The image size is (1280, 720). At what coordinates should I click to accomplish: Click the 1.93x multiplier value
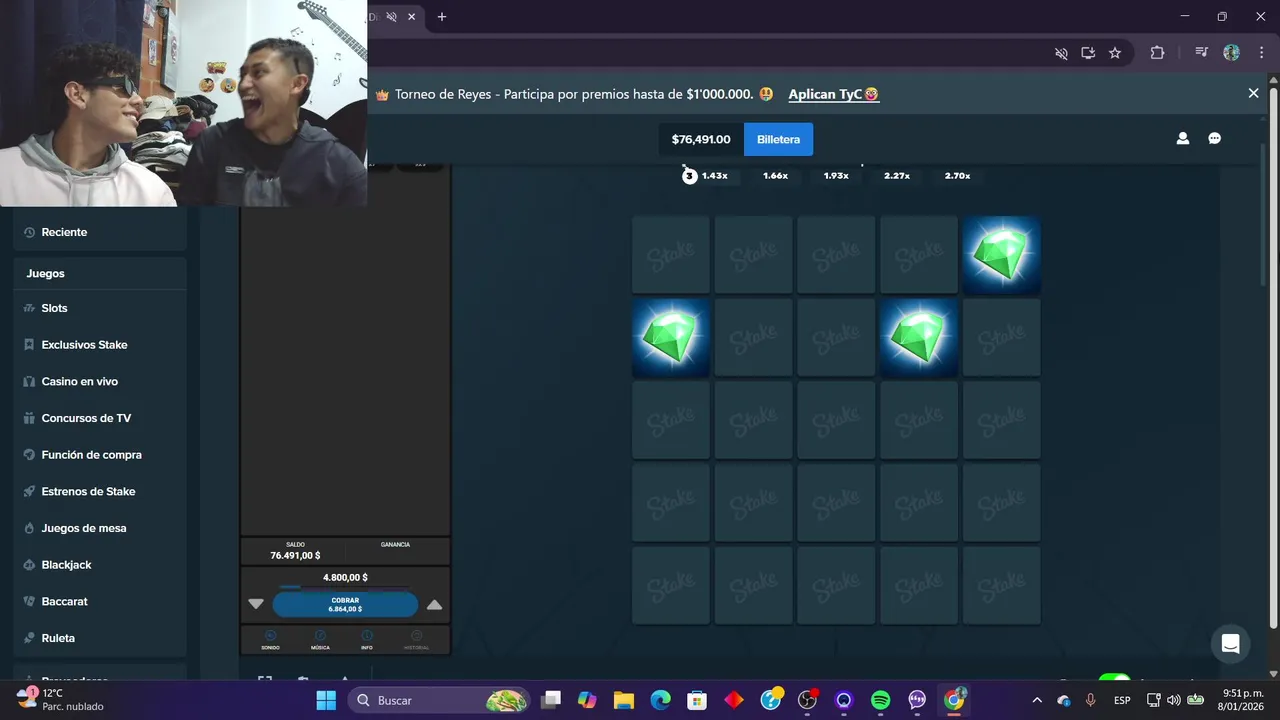[836, 176]
